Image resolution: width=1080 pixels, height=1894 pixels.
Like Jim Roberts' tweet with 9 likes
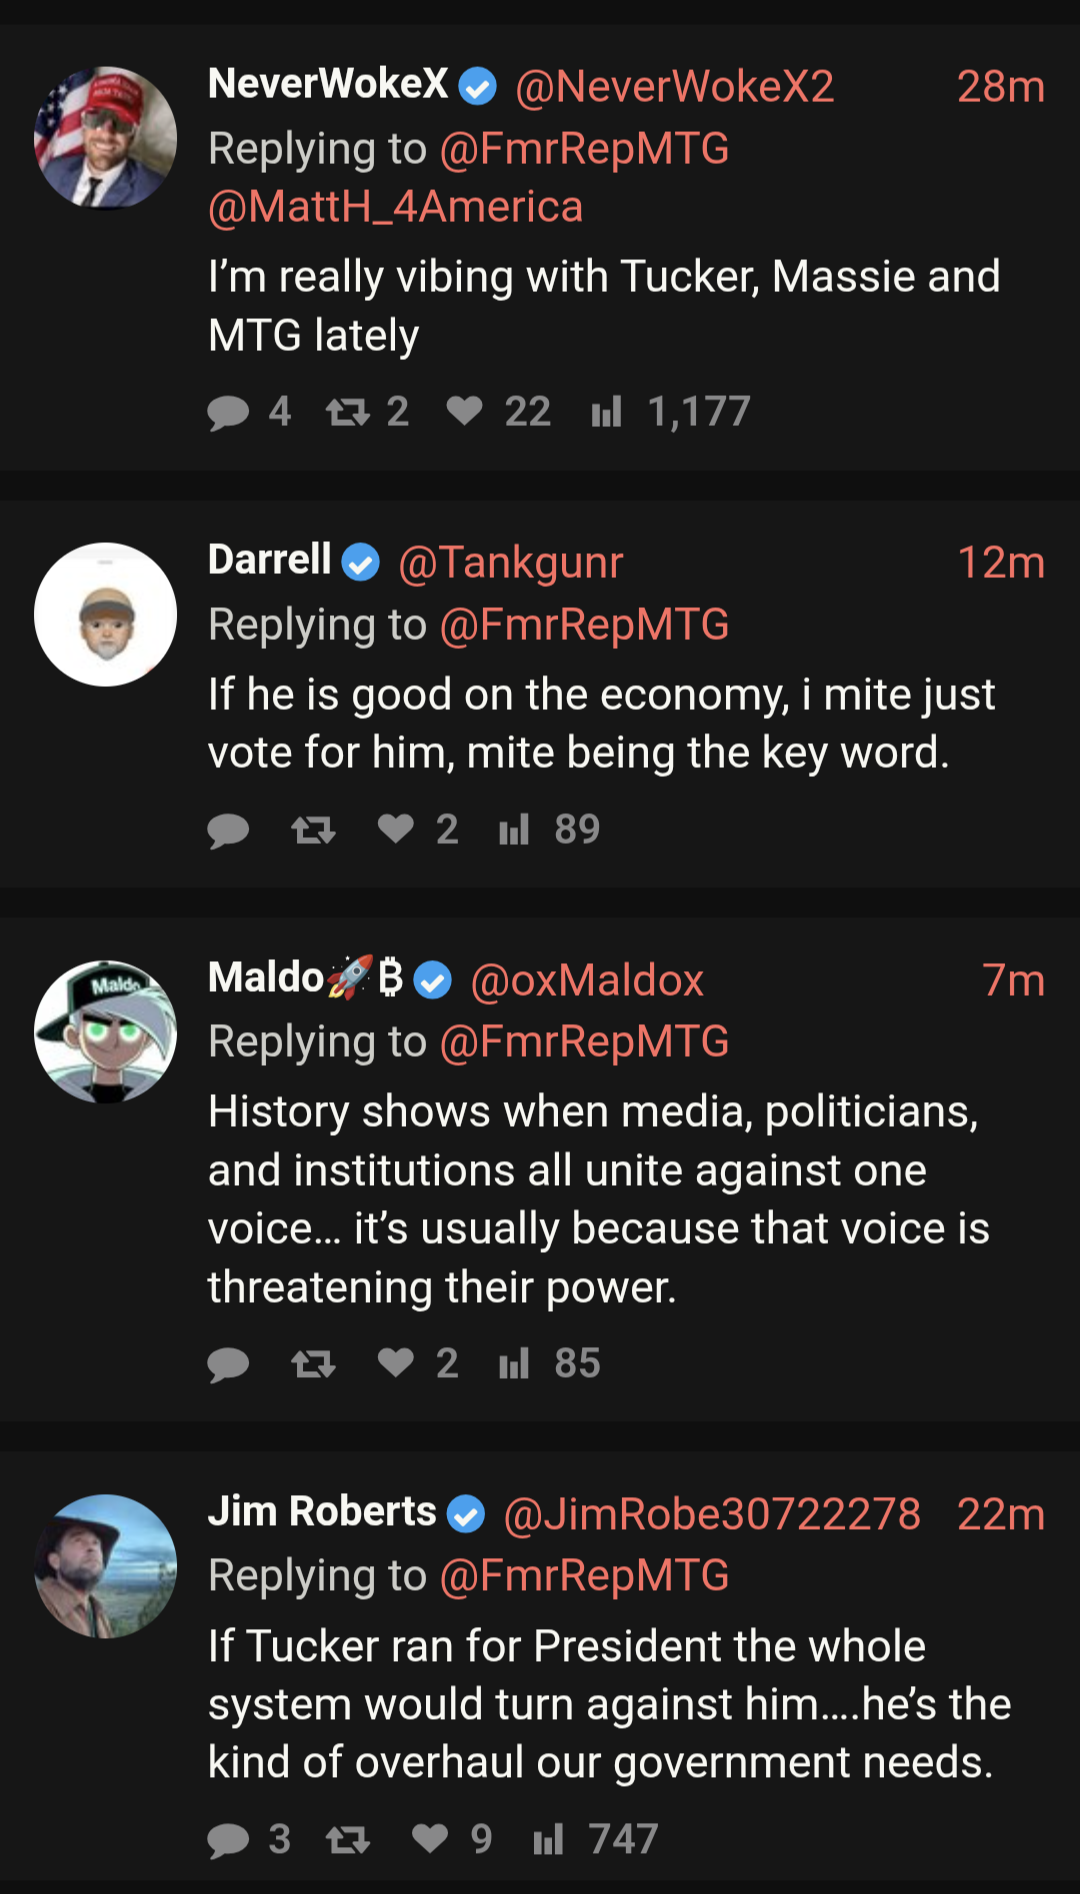tap(430, 1839)
